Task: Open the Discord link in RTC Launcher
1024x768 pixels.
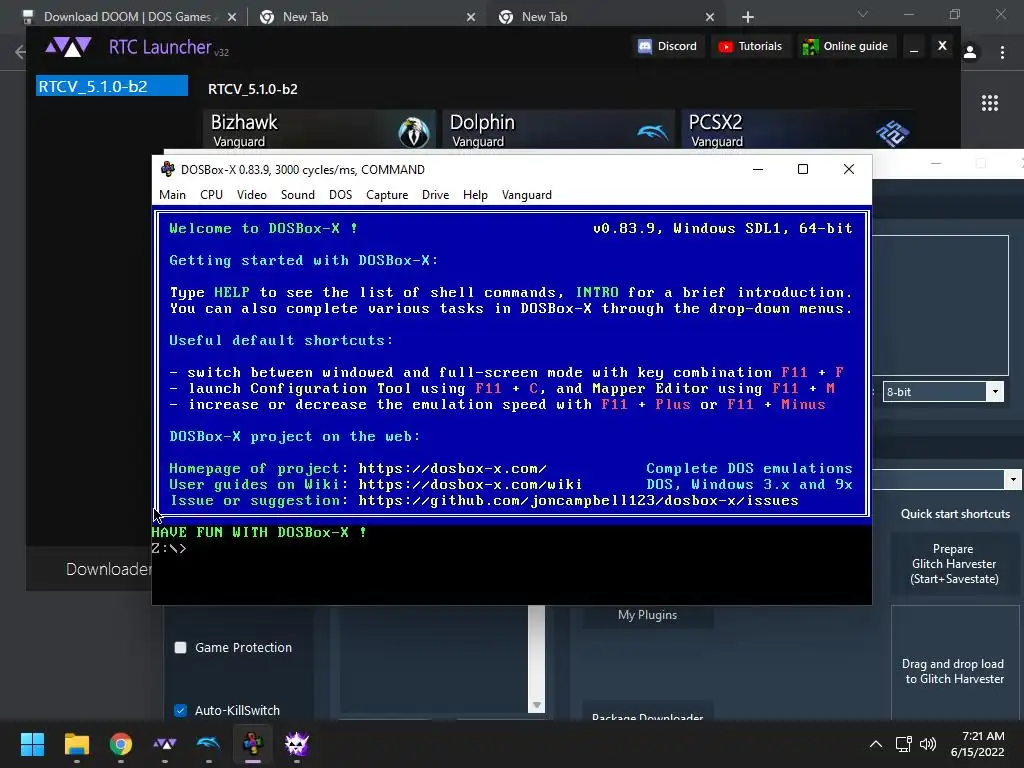Action: (x=667, y=46)
